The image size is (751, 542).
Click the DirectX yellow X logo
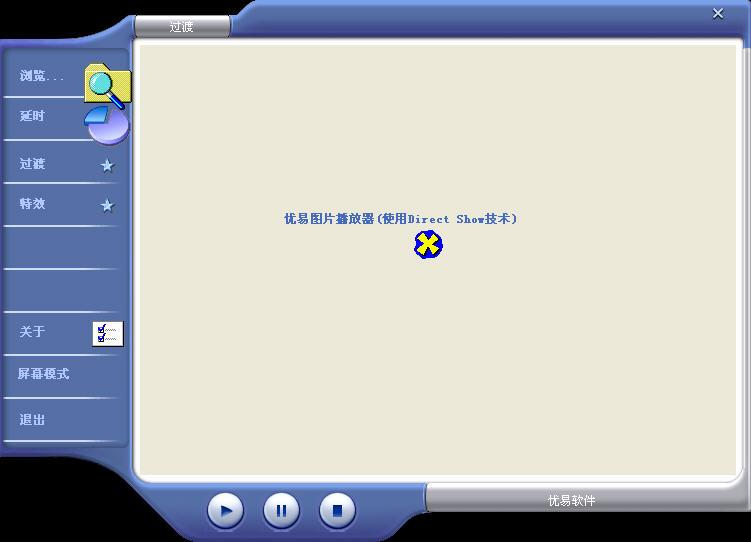pos(428,245)
